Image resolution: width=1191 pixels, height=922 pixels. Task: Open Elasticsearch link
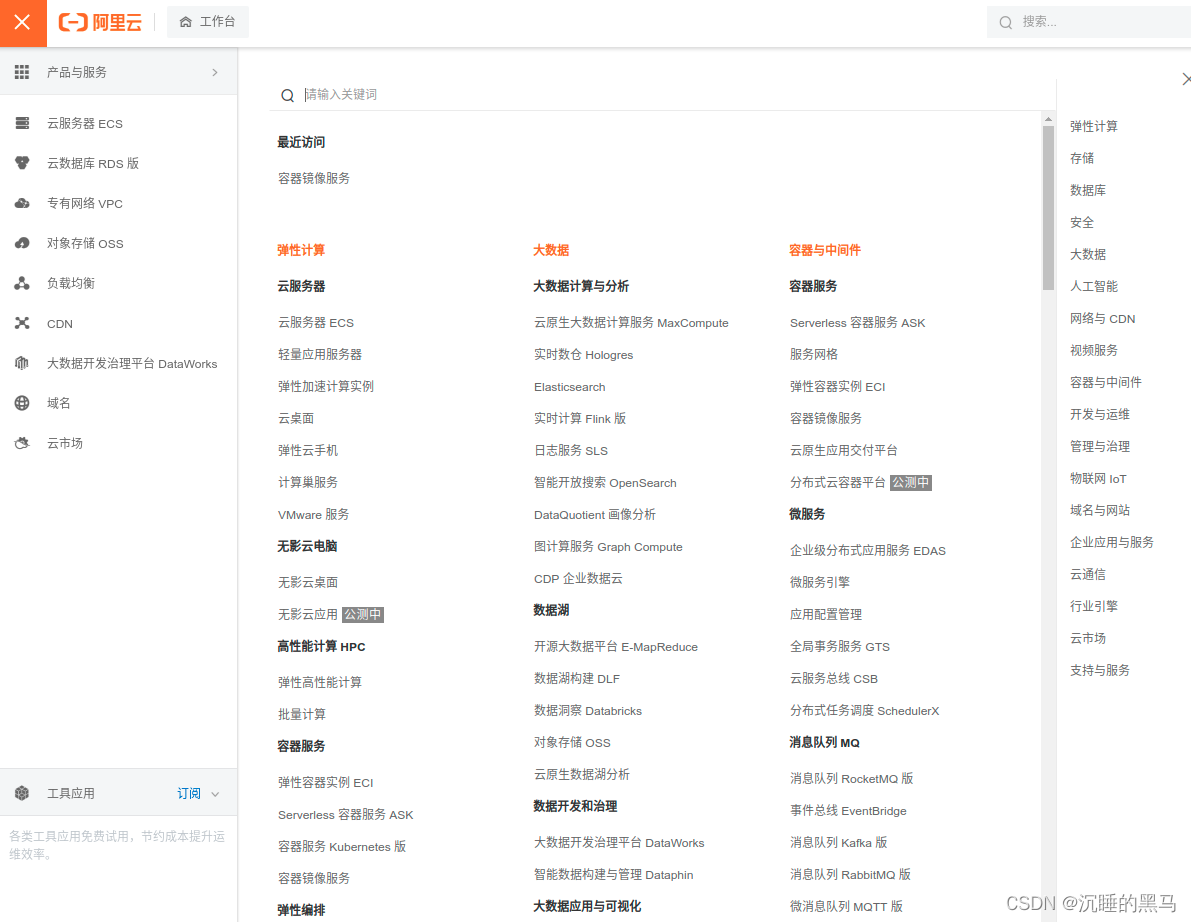tap(570, 387)
